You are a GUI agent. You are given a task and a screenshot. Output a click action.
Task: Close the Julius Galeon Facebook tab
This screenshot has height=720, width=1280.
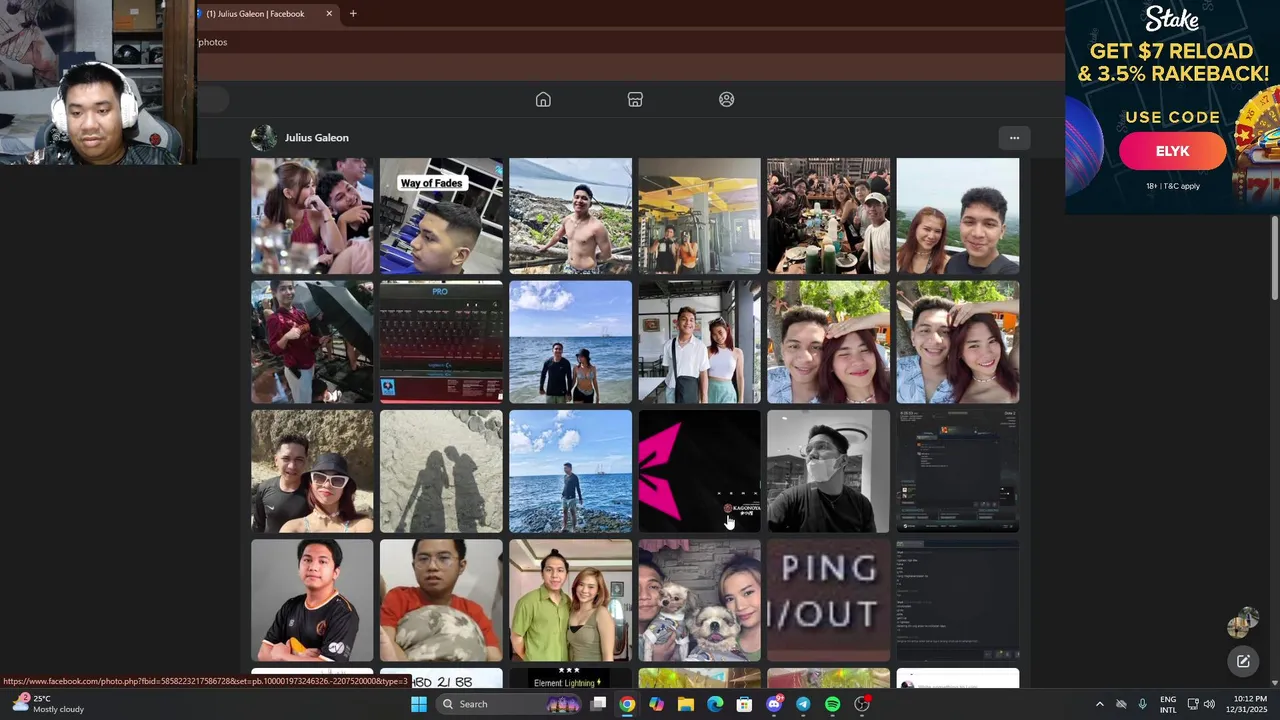(x=329, y=14)
